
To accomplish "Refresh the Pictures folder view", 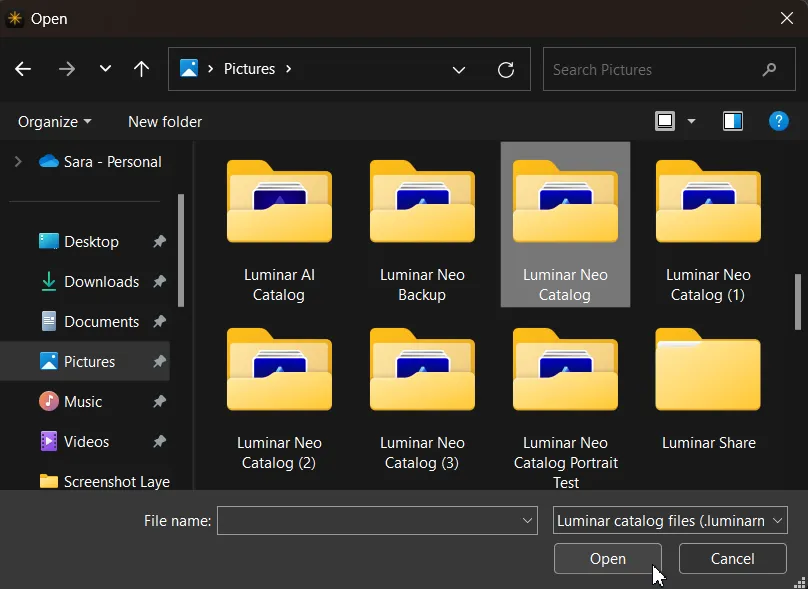I will coord(506,69).
